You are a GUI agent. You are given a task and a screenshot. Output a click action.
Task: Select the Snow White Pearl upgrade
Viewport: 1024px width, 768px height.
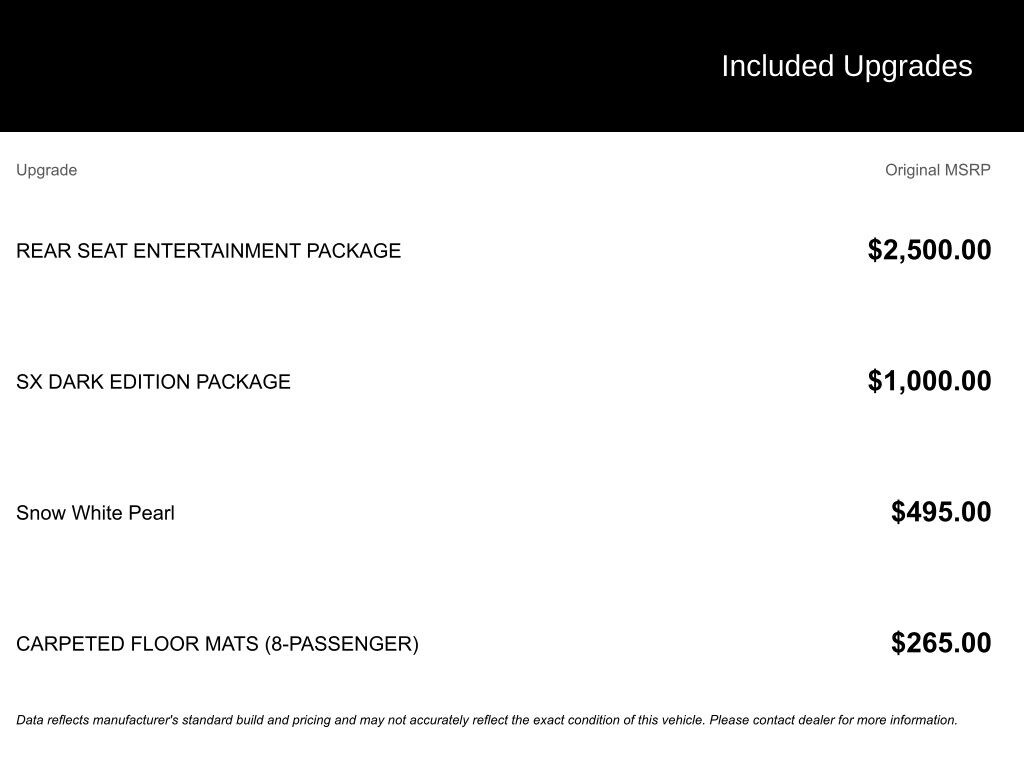(x=95, y=513)
